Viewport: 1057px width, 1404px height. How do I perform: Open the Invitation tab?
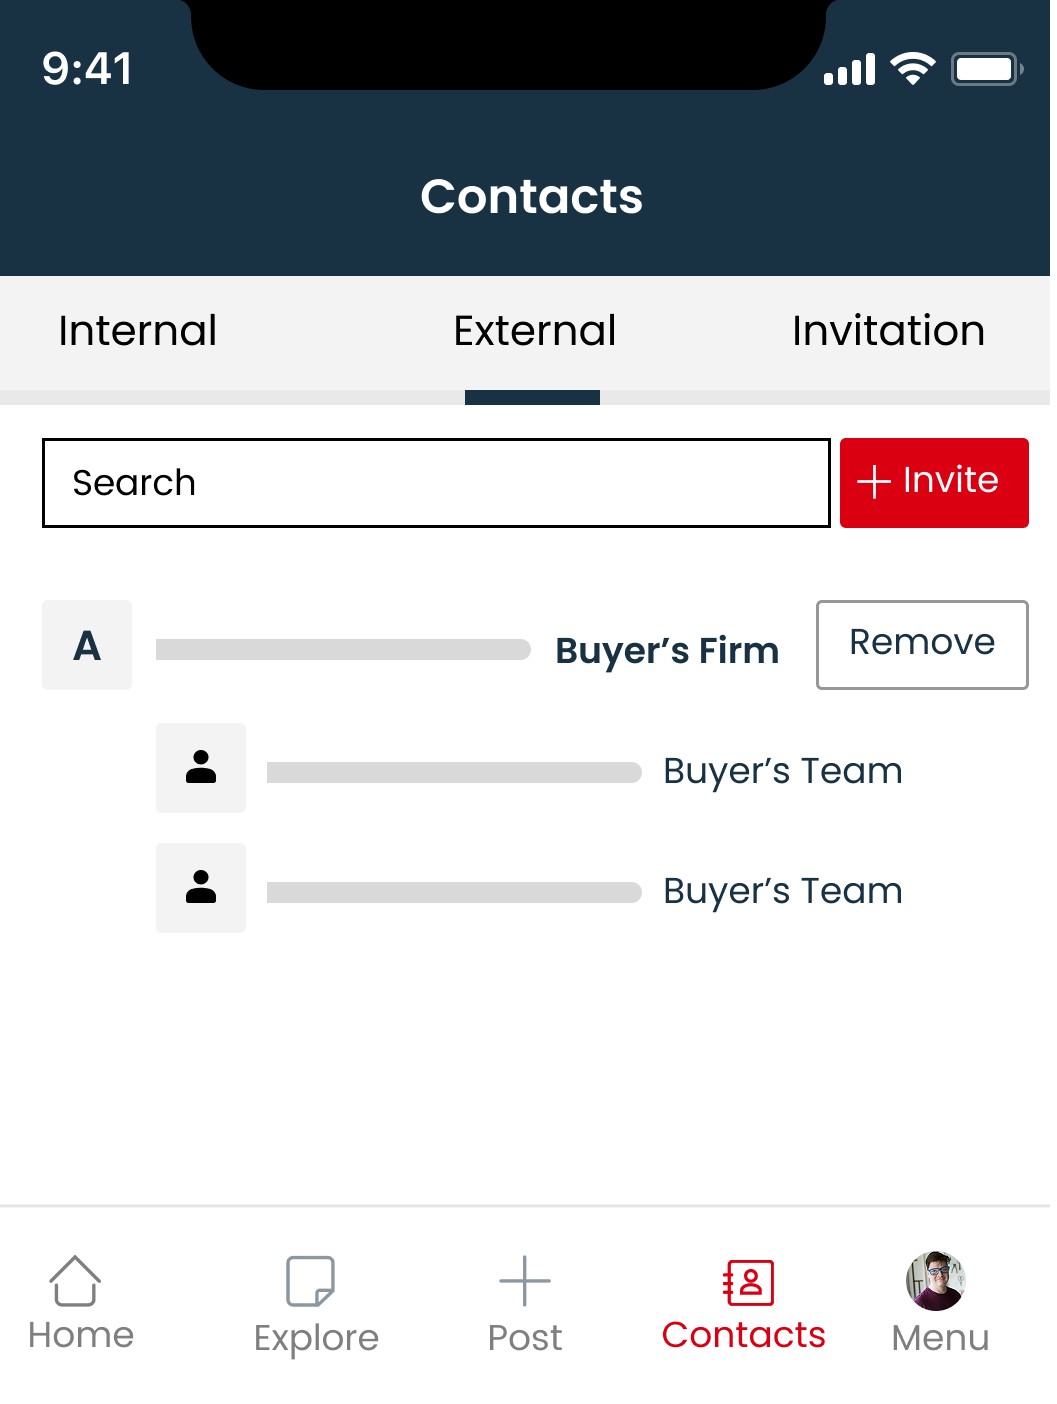coord(888,331)
